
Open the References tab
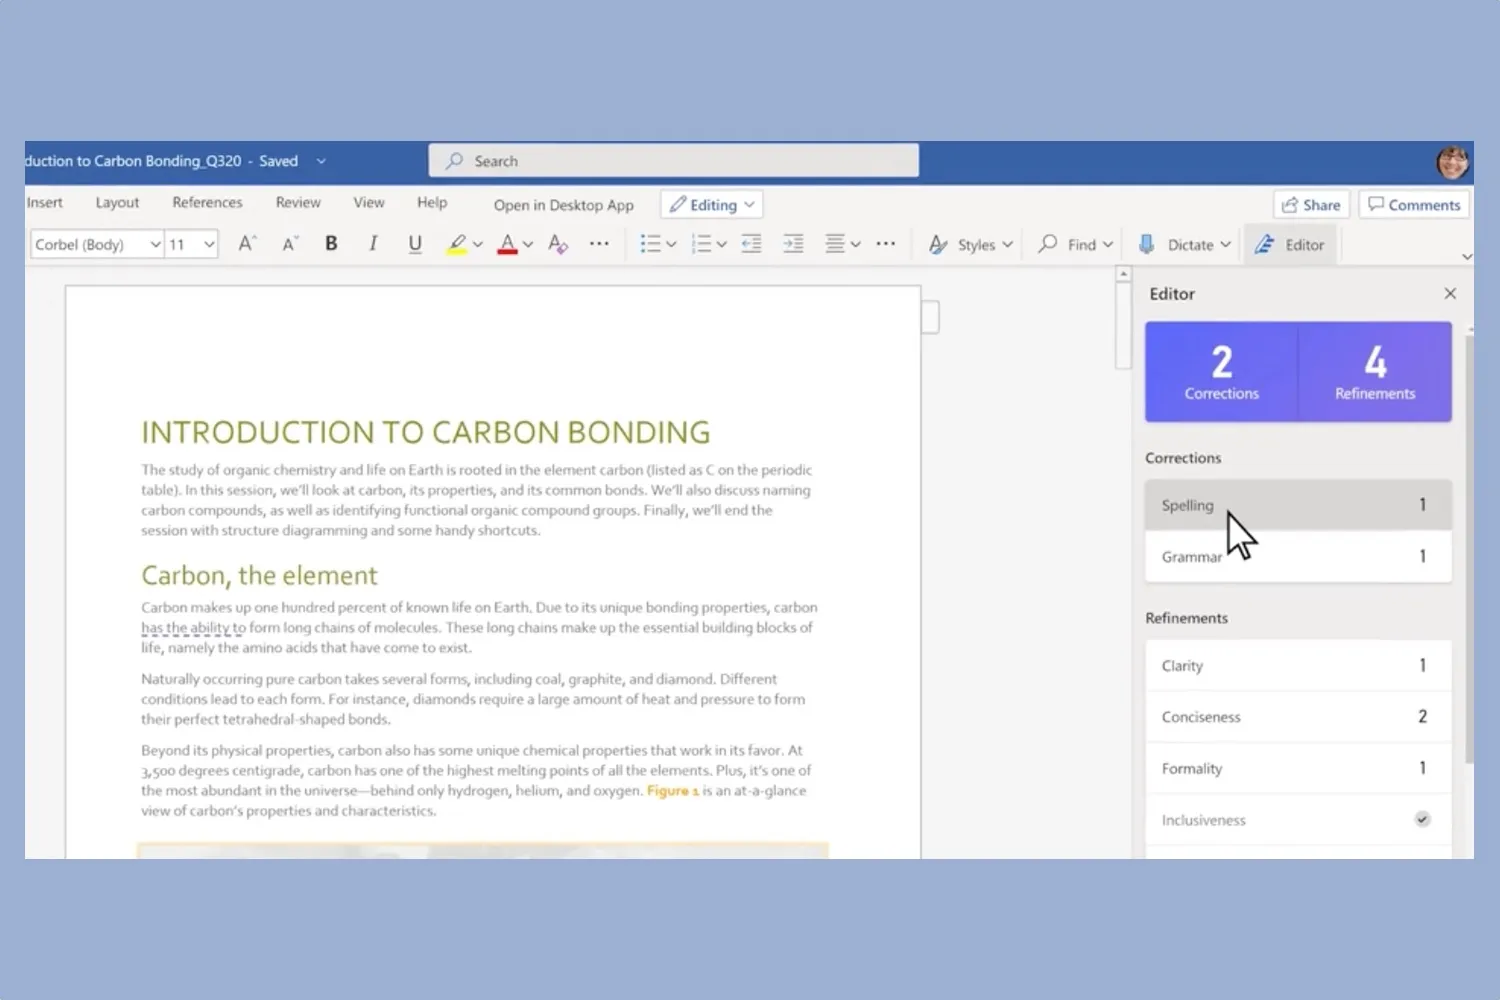[x=207, y=203]
